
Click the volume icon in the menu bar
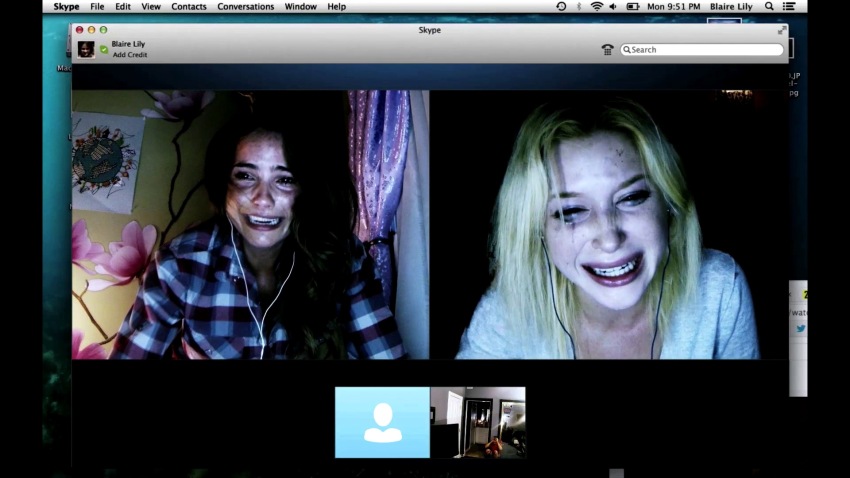[613, 7]
